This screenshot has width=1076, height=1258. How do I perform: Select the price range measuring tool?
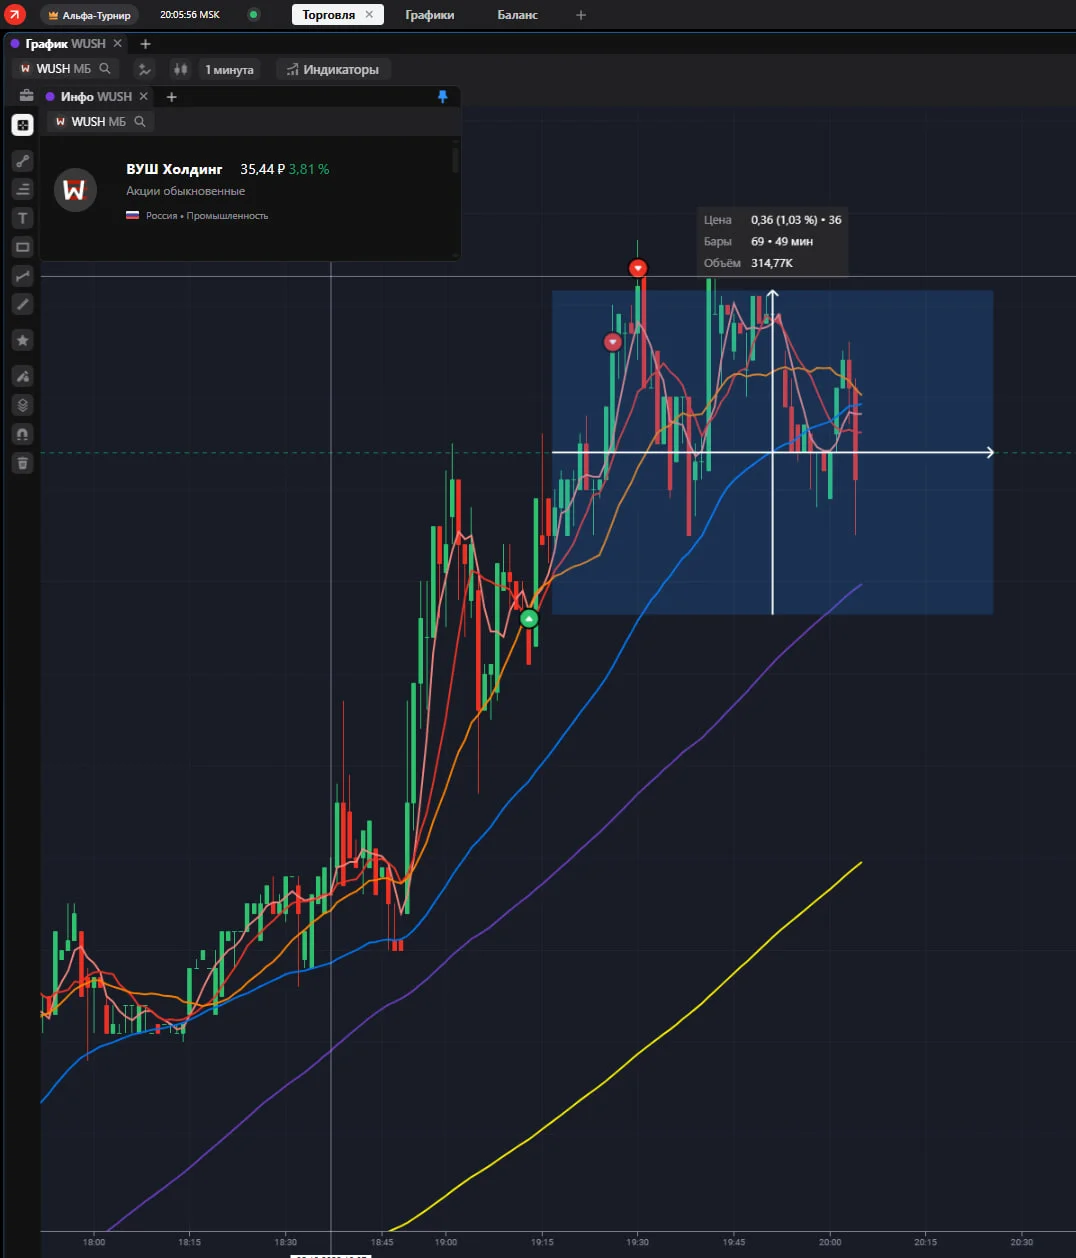coord(23,276)
